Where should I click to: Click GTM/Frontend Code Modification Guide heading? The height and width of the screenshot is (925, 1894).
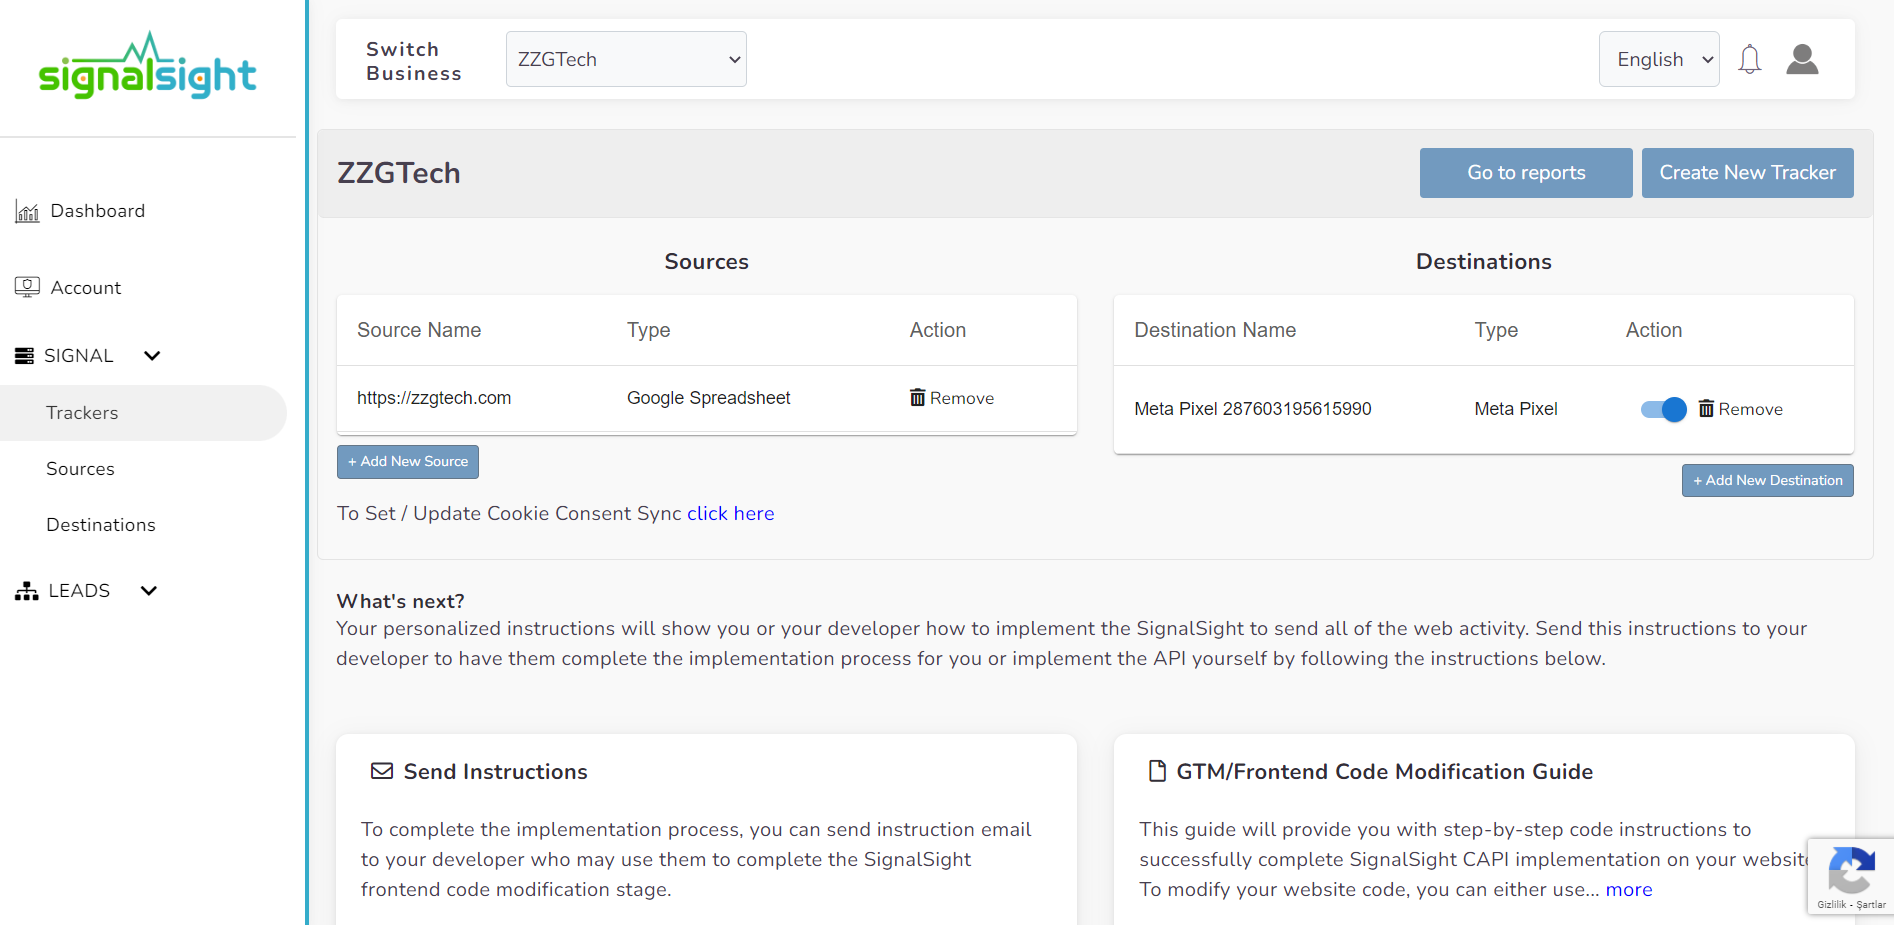coord(1385,772)
